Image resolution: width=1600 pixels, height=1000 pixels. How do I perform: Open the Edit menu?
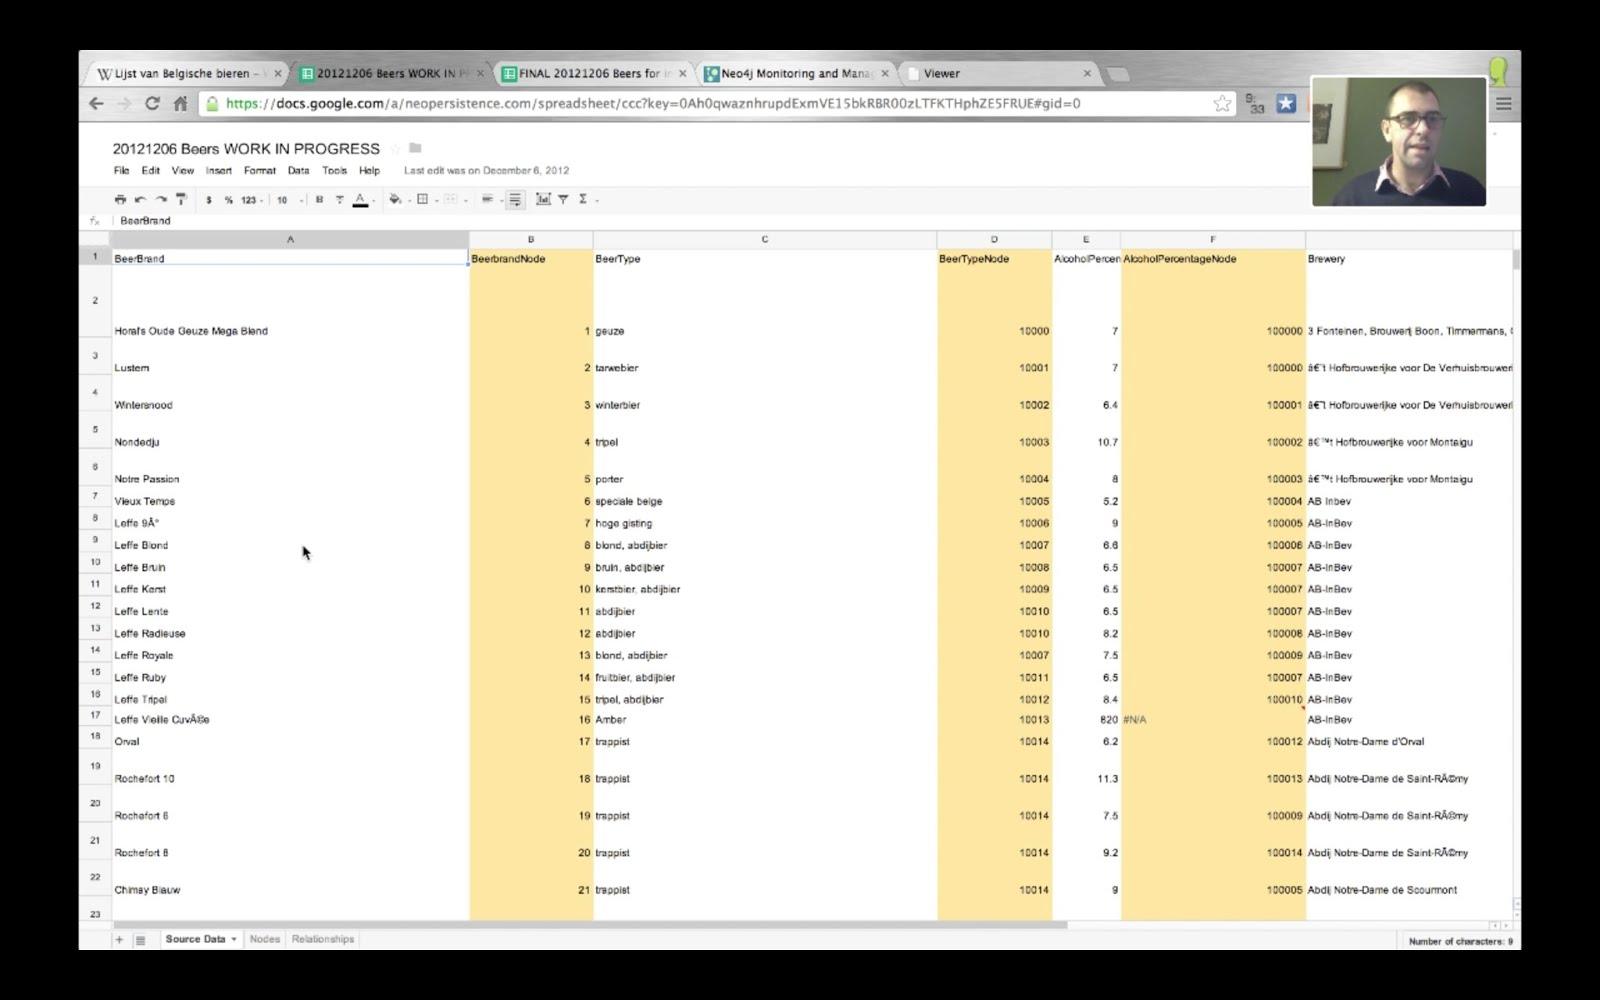coord(150,171)
